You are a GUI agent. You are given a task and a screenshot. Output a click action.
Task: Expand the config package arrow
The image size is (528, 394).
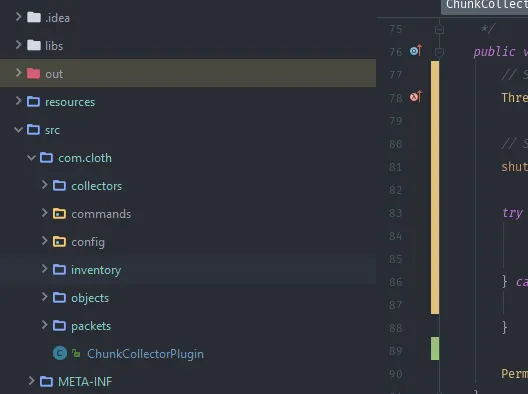click(44, 241)
